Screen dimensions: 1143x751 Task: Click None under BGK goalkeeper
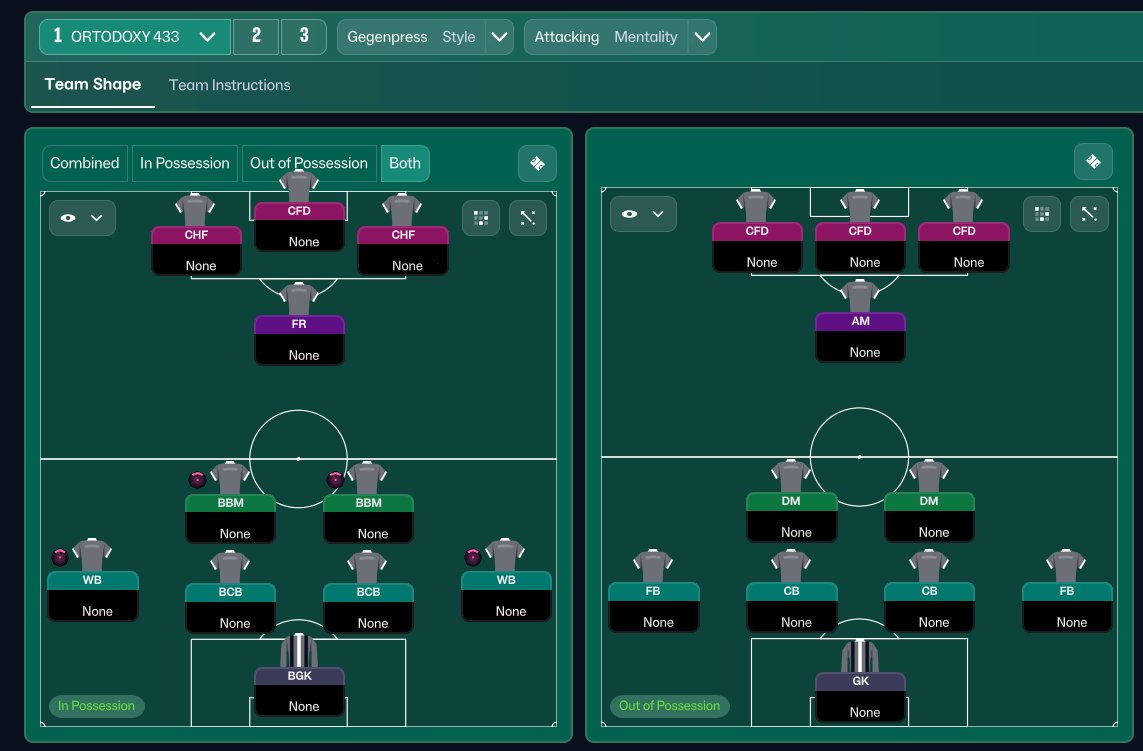tap(303, 707)
